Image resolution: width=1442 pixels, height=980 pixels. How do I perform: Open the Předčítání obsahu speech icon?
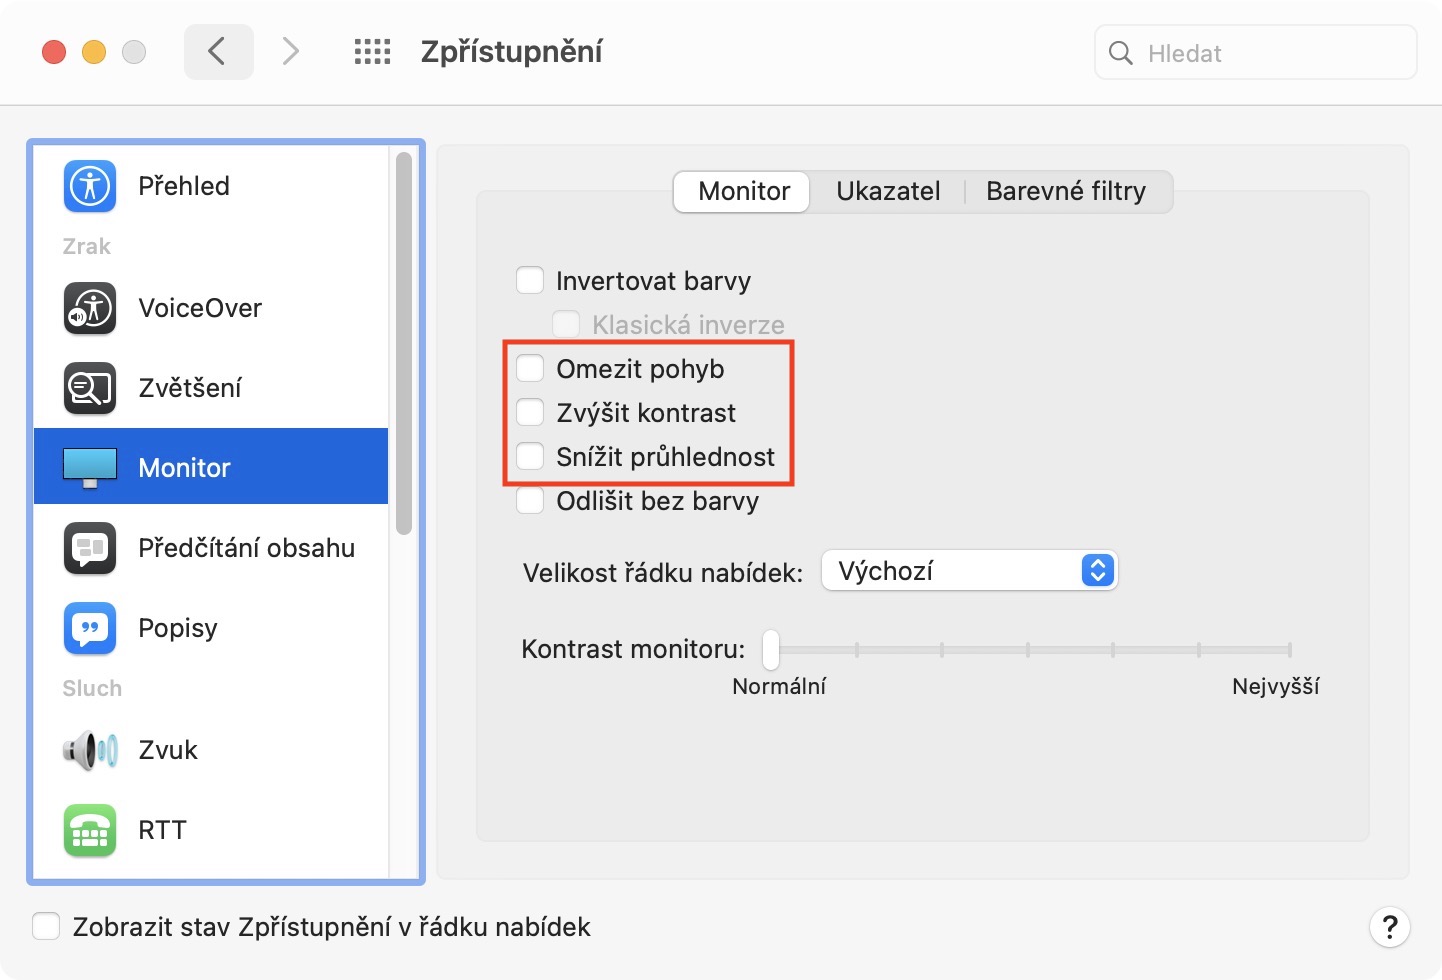[90, 548]
